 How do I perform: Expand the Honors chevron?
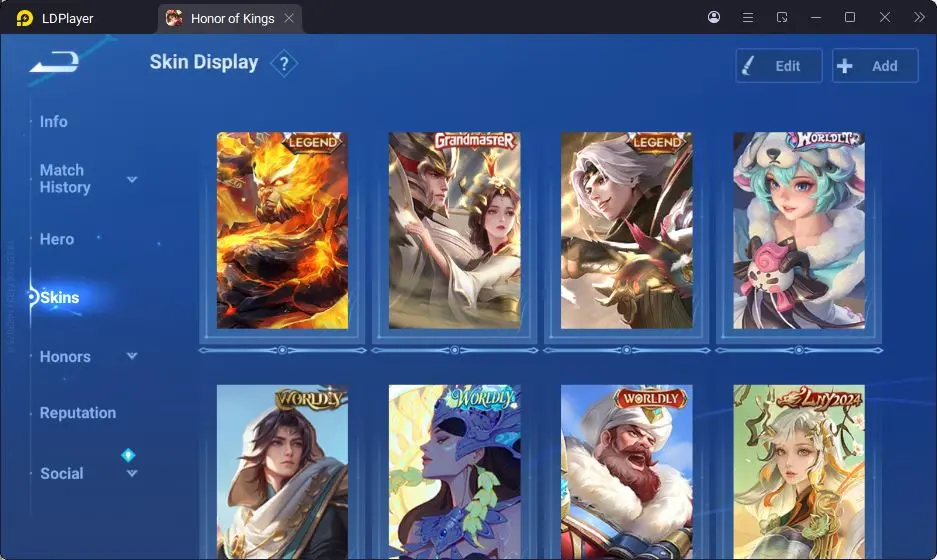click(x=132, y=356)
